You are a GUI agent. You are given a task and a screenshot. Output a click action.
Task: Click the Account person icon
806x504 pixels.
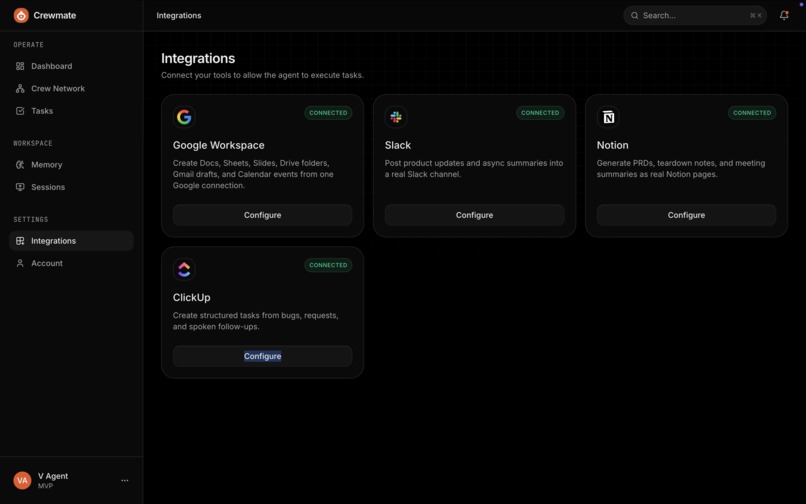pyautogui.click(x=20, y=263)
